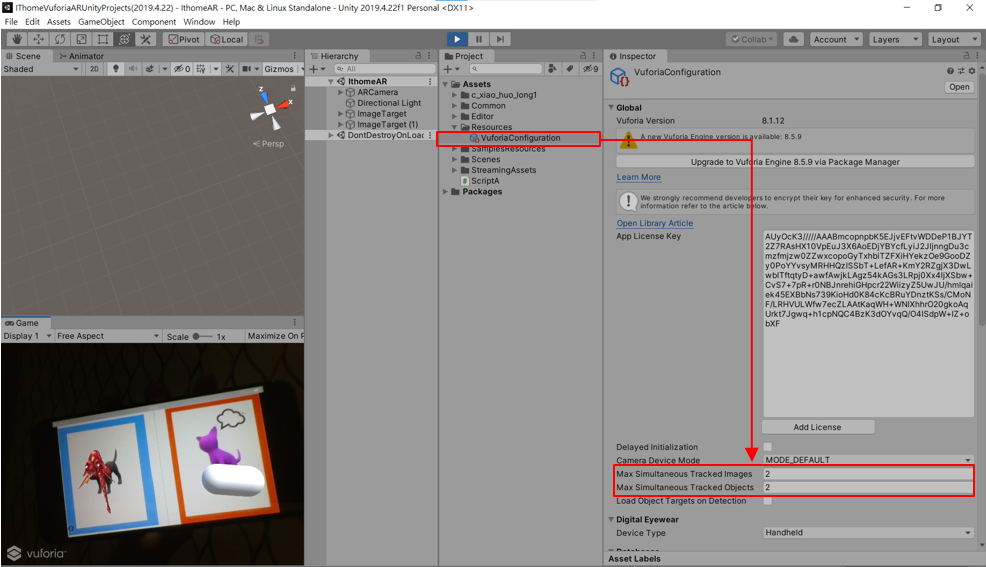Click the Open button in Inspector

(959, 87)
